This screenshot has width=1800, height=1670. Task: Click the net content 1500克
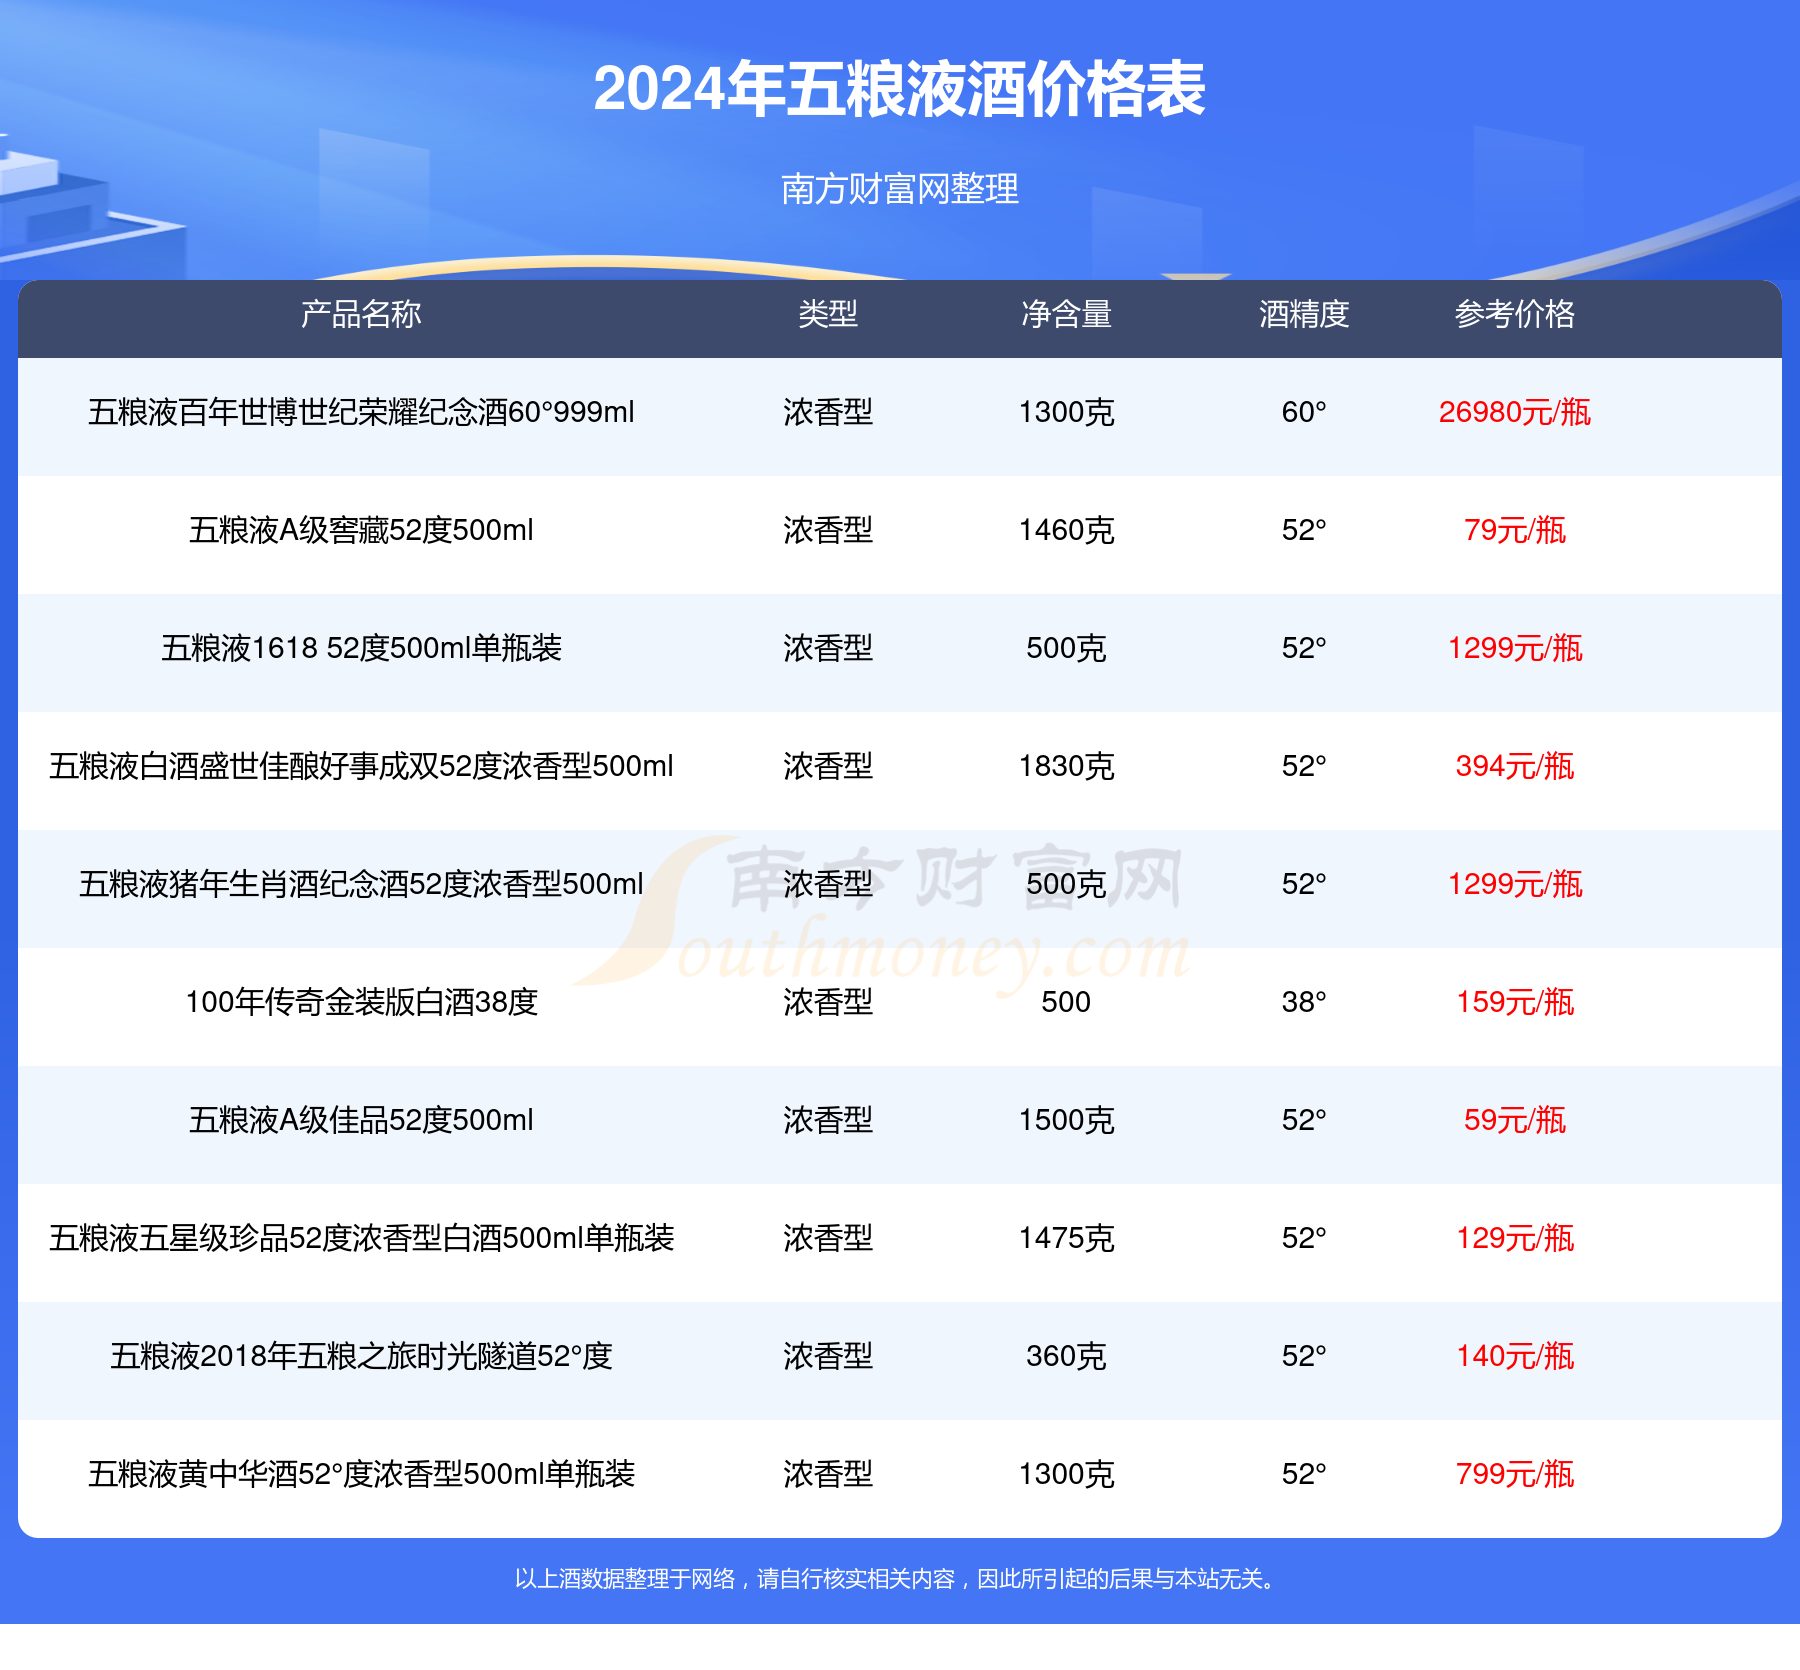1066,1120
